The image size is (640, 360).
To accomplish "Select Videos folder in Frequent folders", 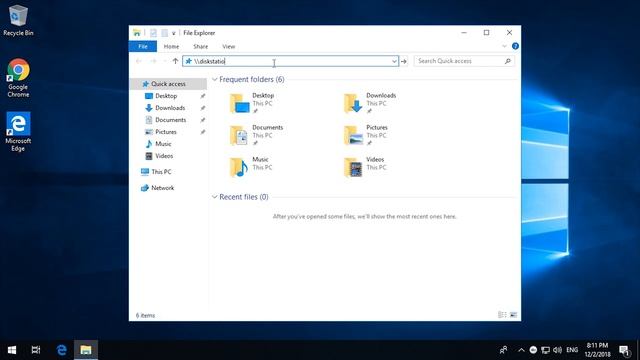I will [x=364, y=167].
